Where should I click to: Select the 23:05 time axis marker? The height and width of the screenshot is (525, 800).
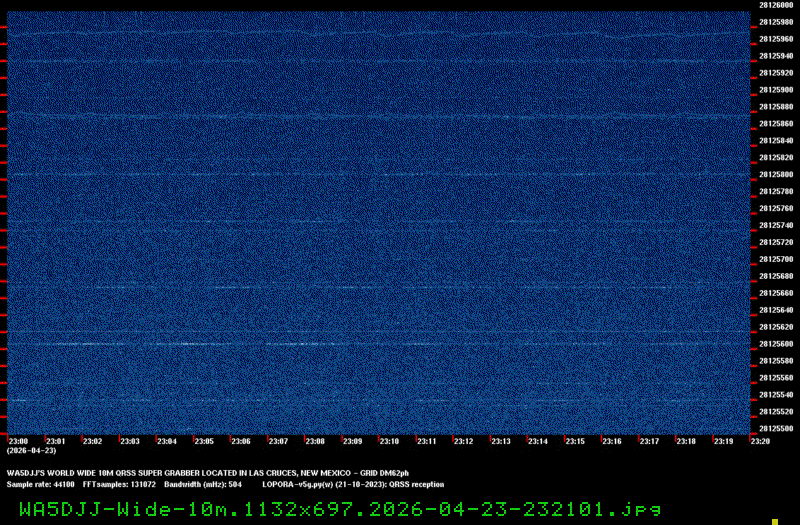204,441
